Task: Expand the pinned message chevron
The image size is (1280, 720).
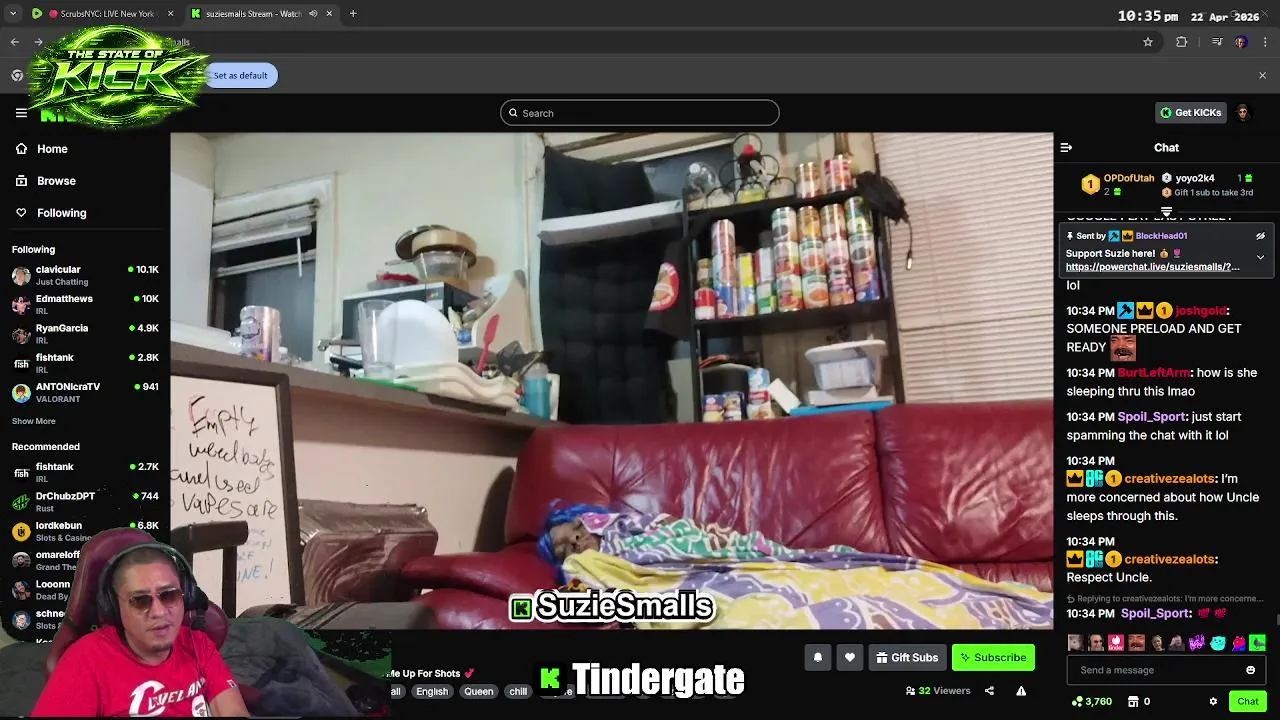Action: coord(1260,257)
